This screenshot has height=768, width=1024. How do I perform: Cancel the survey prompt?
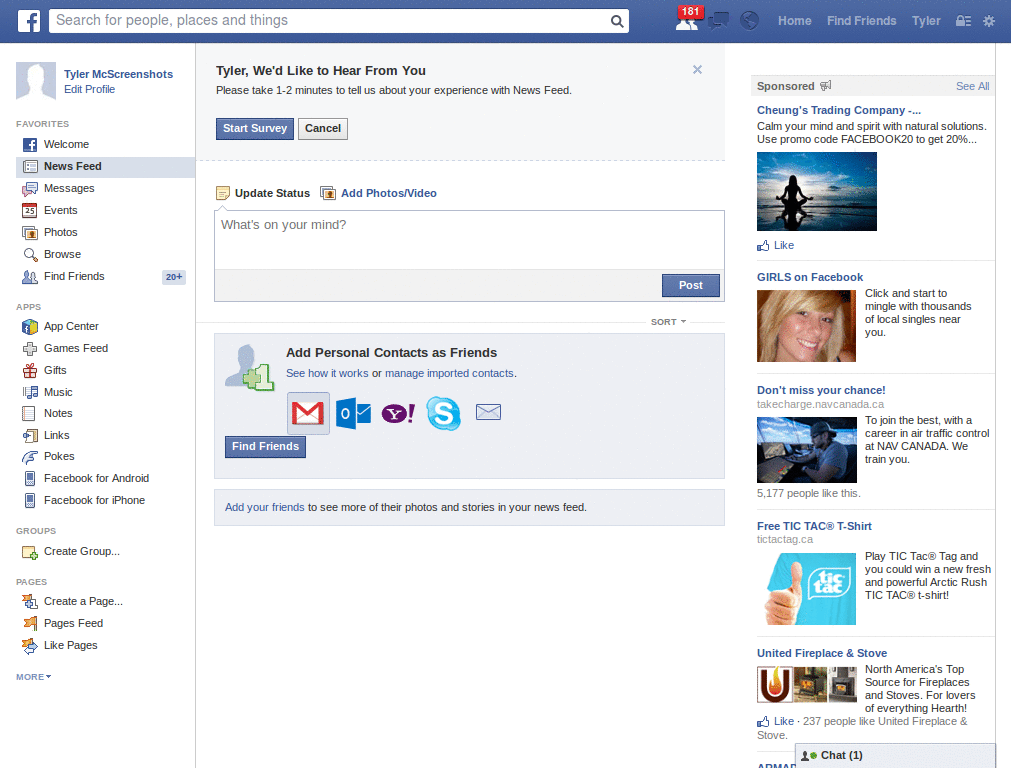click(323, 129)
